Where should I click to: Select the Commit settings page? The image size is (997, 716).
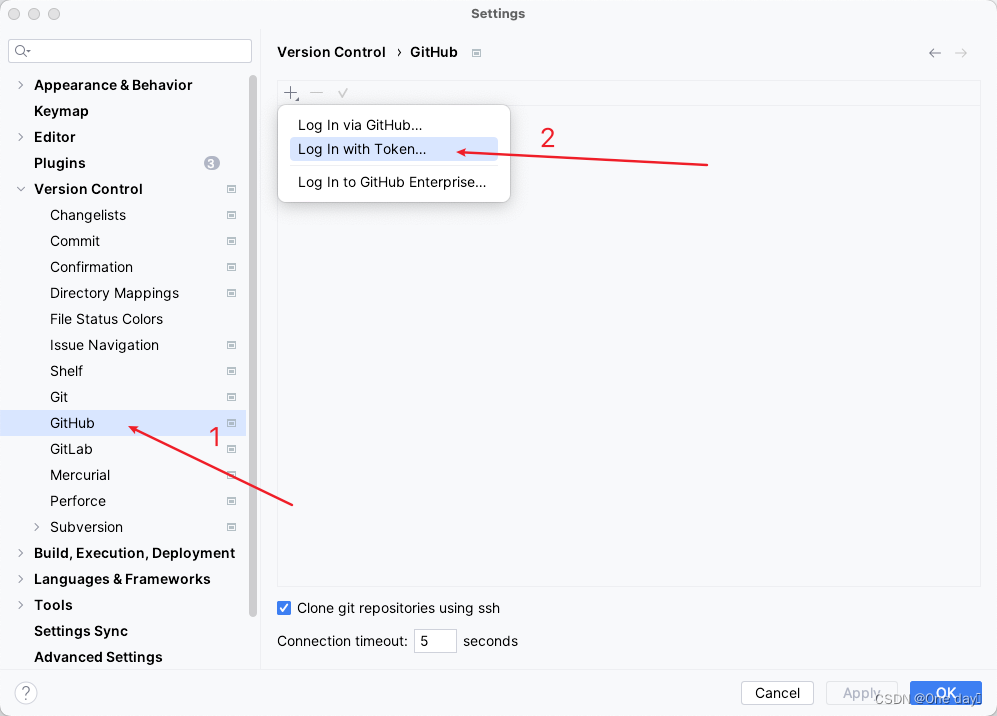click(x=75, y=242)
